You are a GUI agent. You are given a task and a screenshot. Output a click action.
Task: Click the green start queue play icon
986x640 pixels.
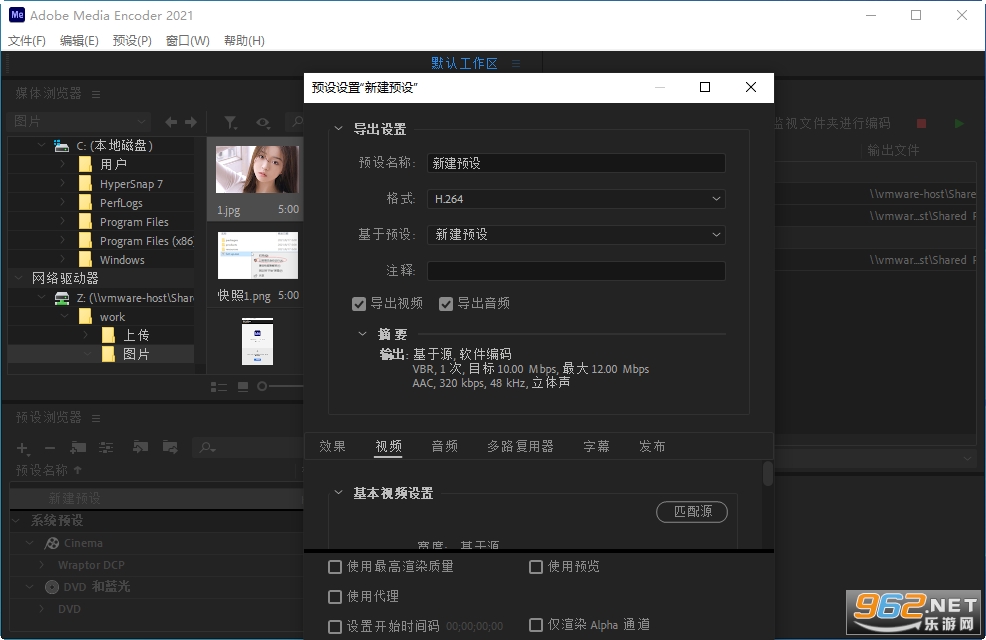click(959, 123)
